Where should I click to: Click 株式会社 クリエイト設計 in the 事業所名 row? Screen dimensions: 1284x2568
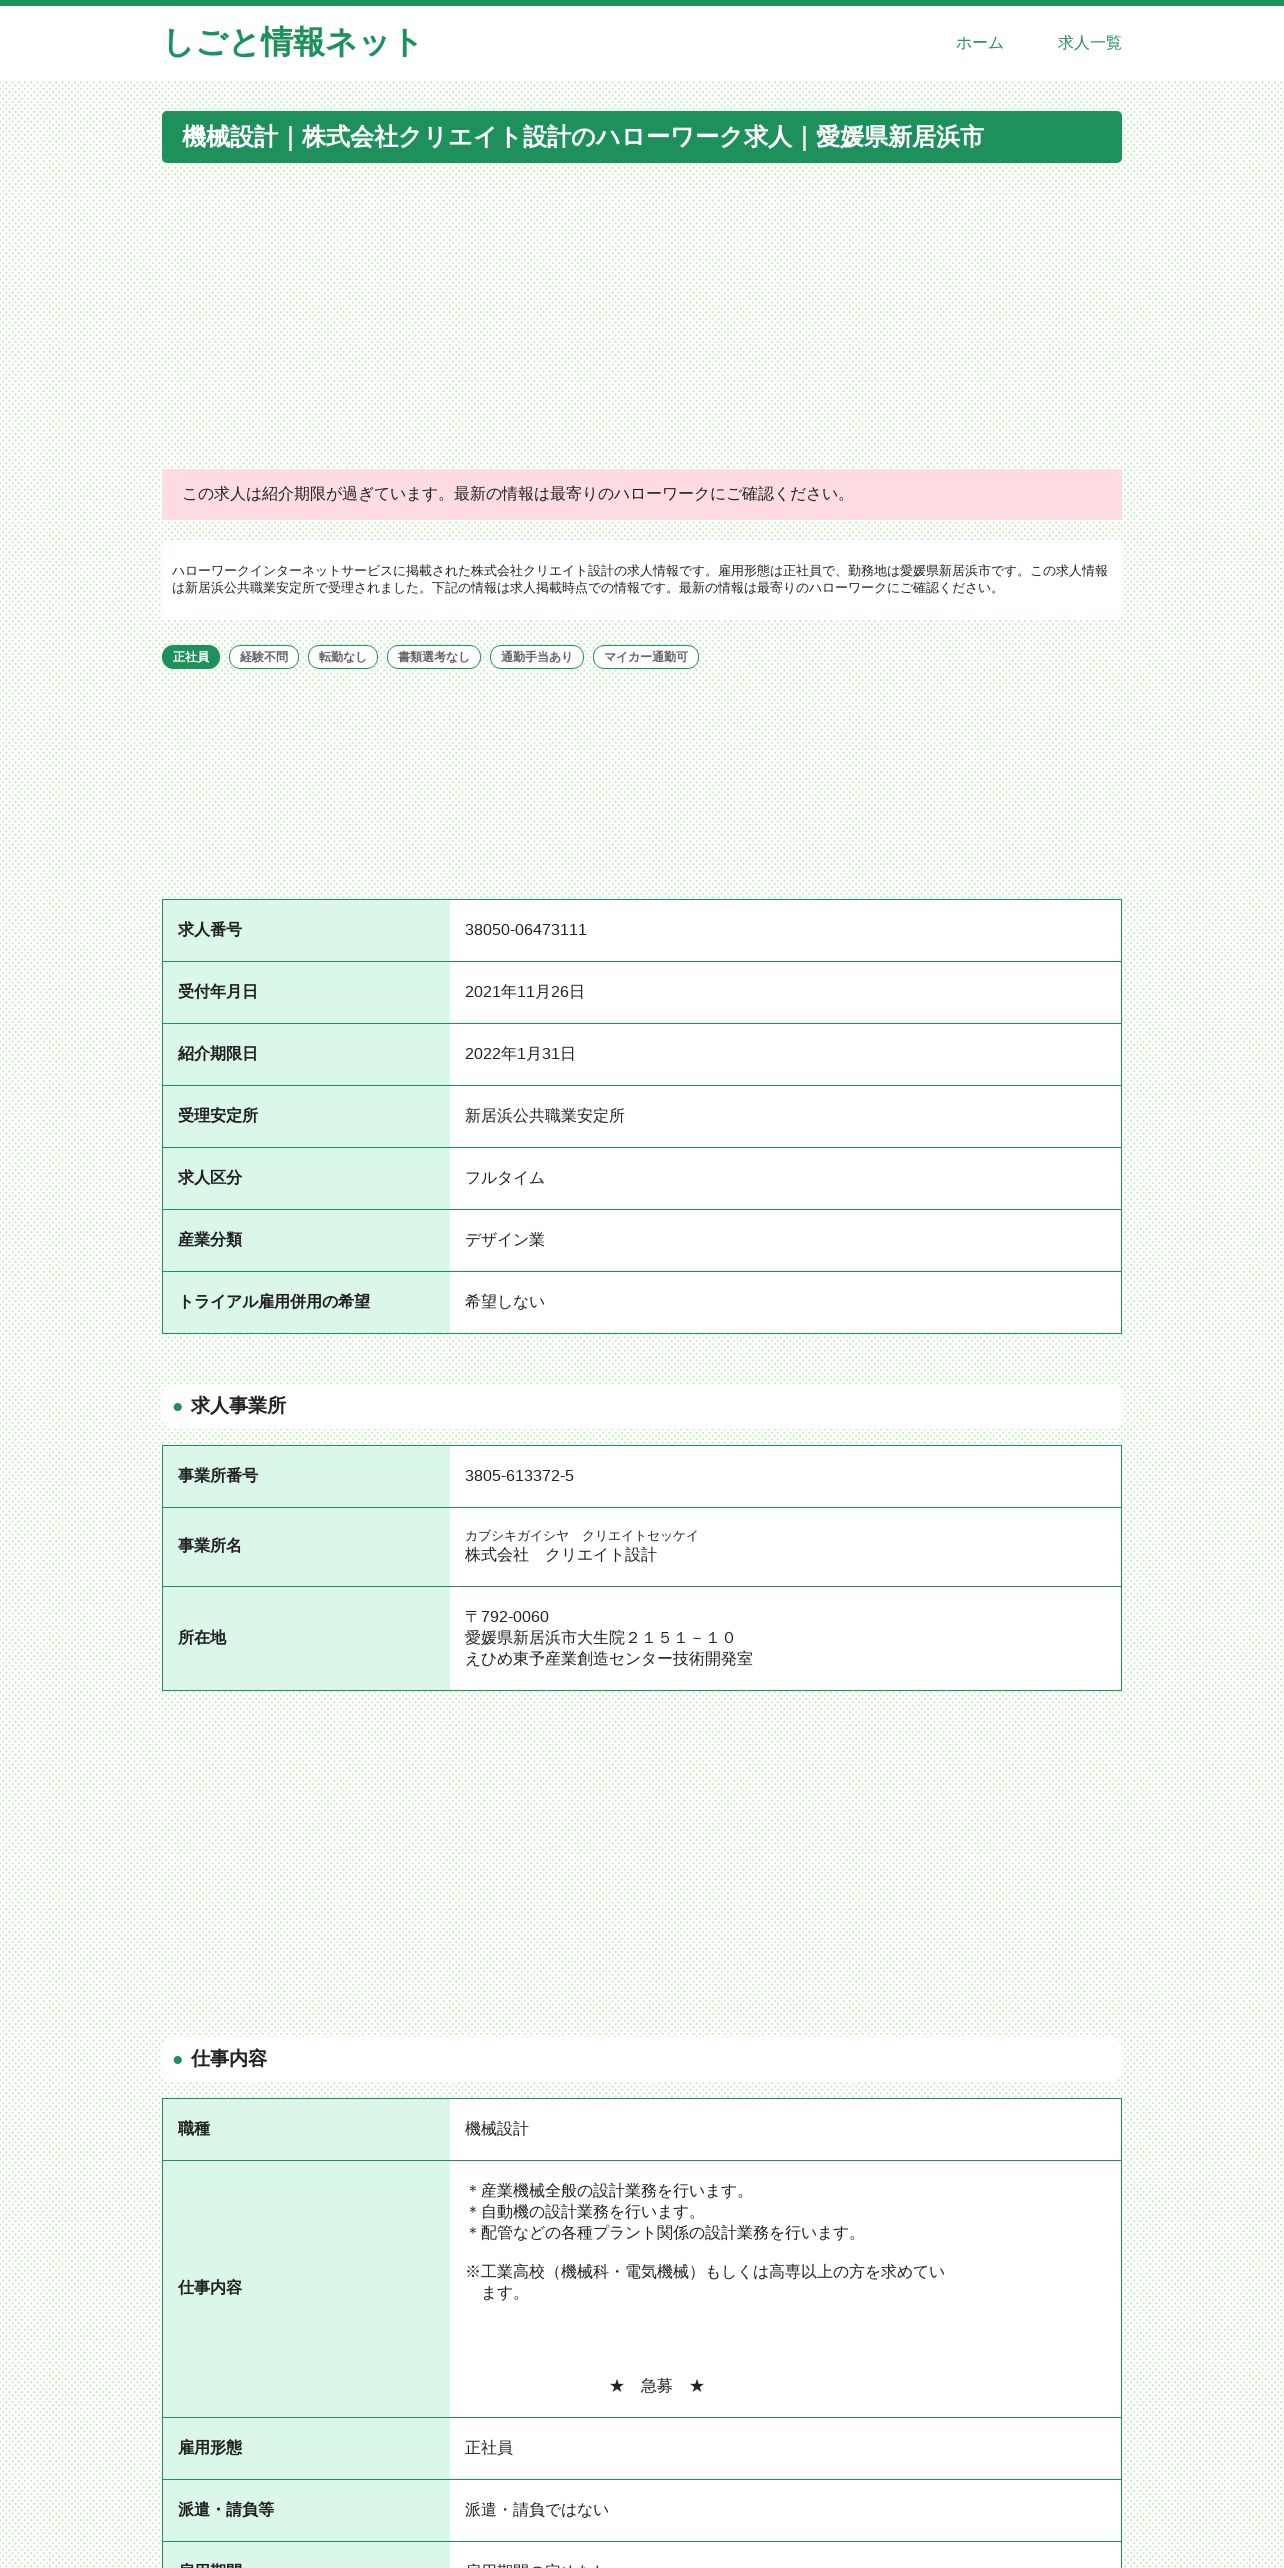[x=561, y=1555]
